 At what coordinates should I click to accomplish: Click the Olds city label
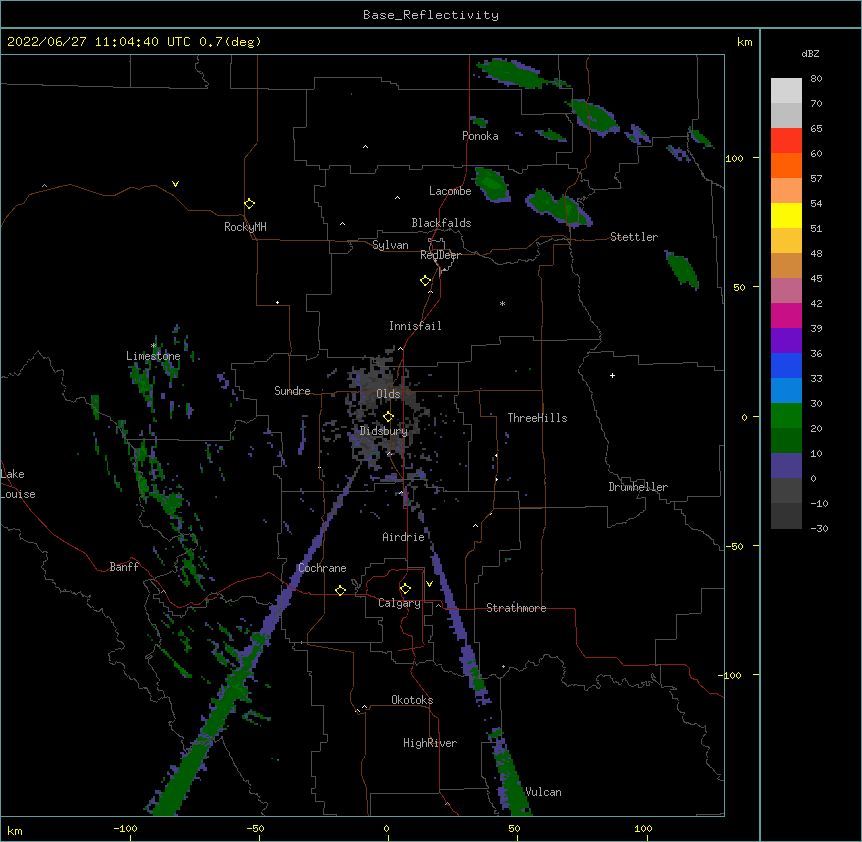(388, 394)
